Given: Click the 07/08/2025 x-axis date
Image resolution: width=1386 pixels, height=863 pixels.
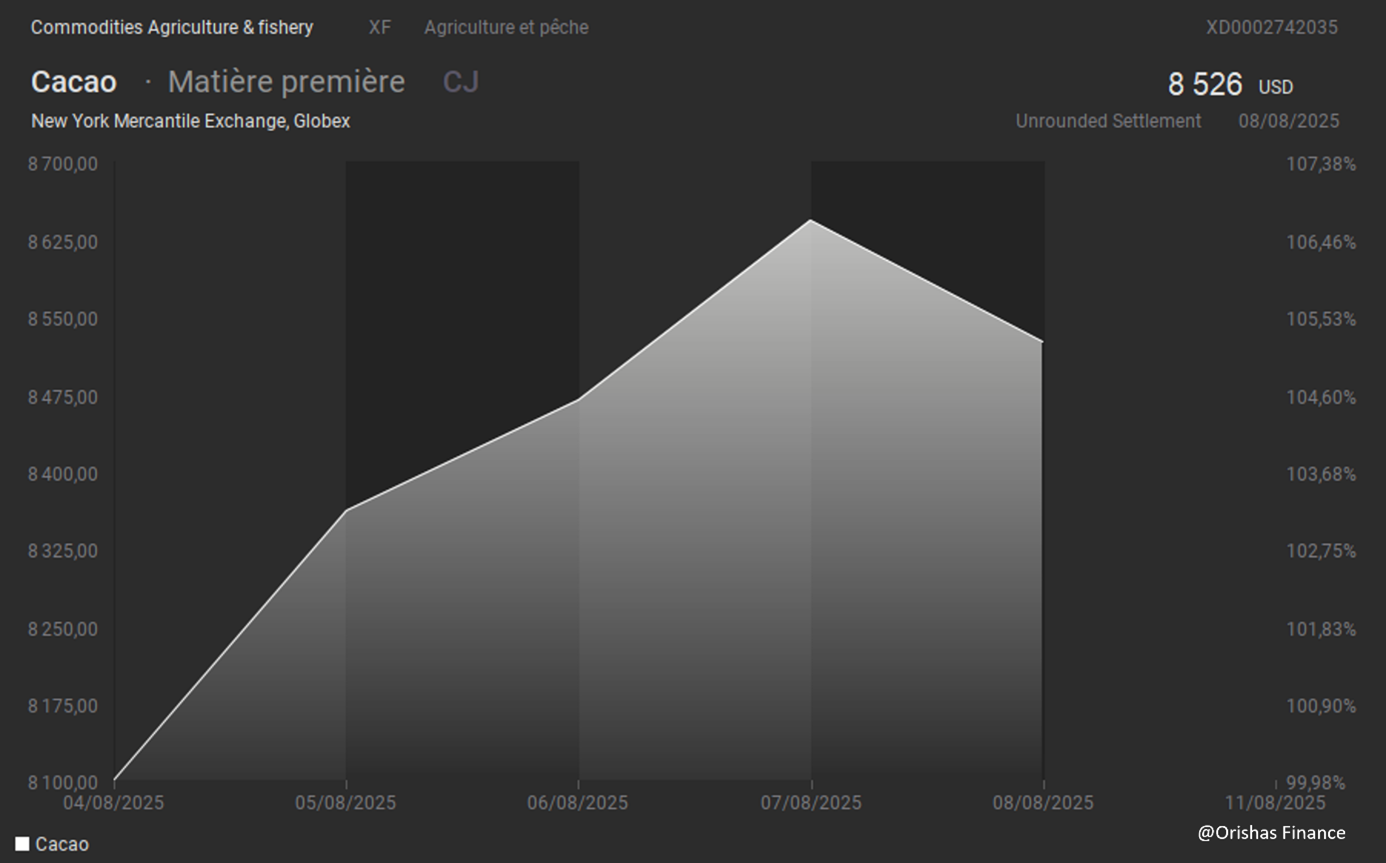Looking at the screenshot, I should click(x=811, y=802).
